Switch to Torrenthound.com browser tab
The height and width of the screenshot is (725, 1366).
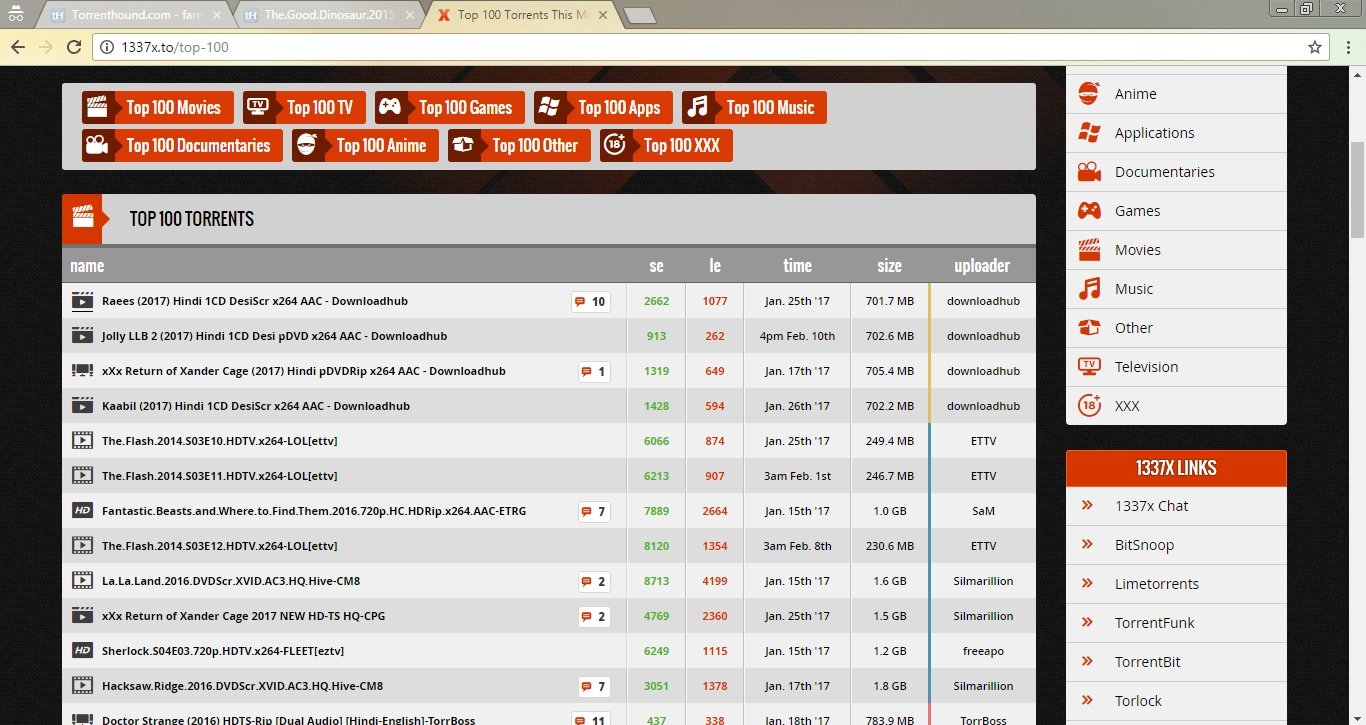coord(135,15)
